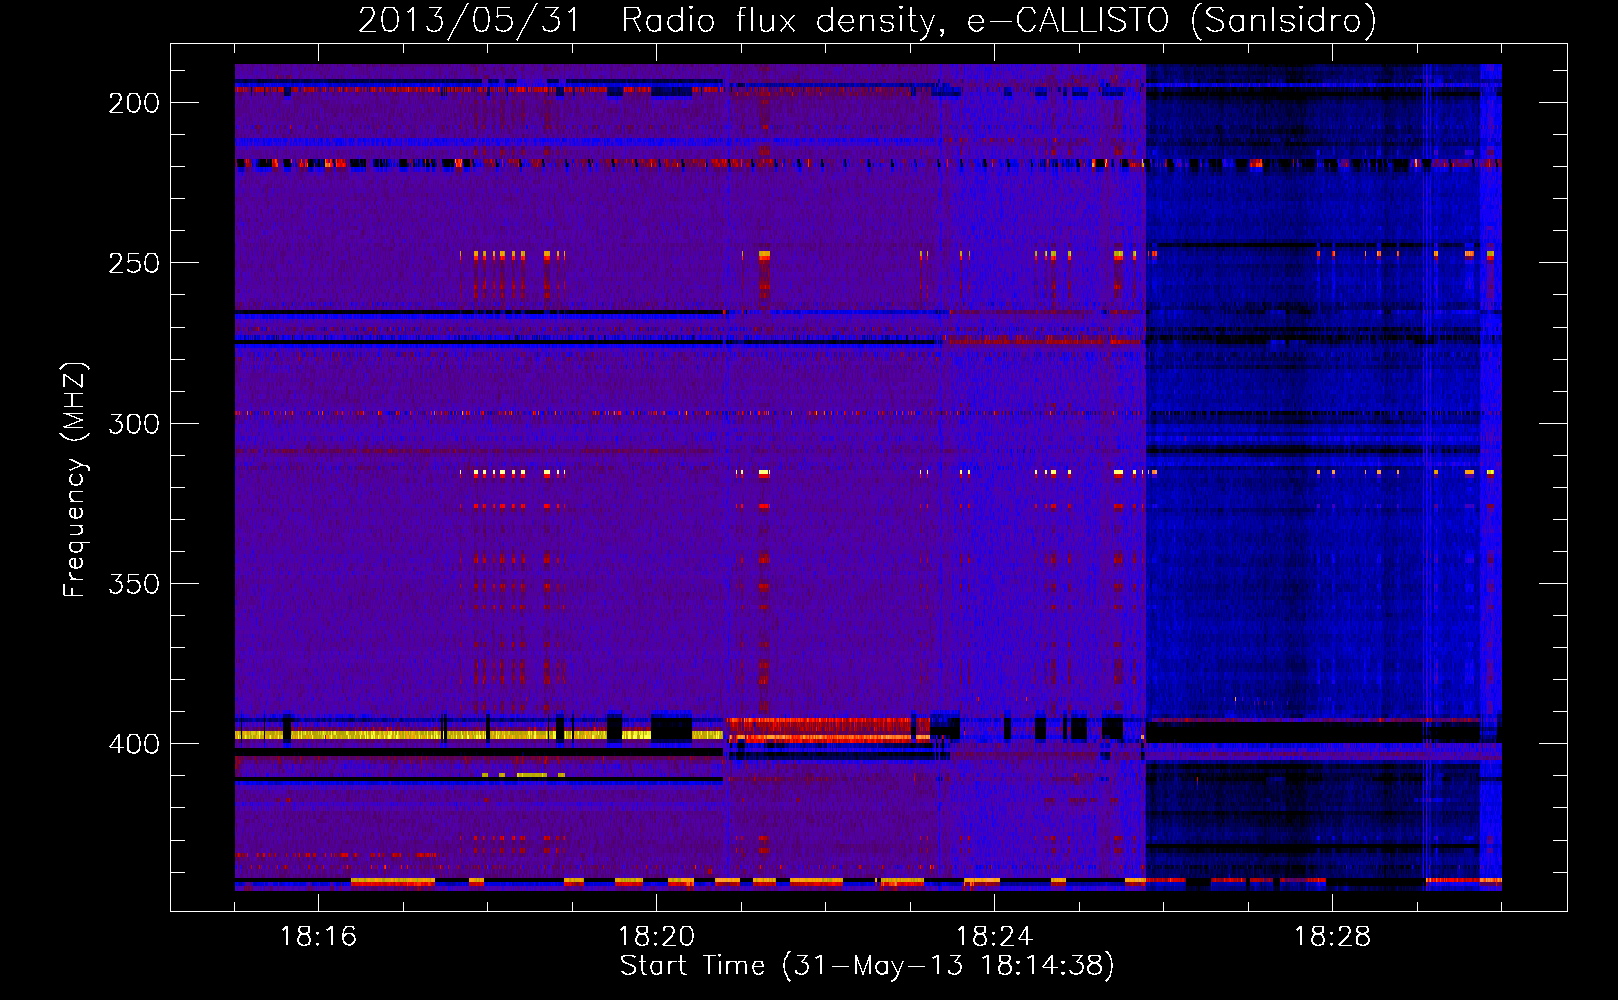1618x1000 pixels.
Task: Click the date '2013/05/31' in the title
Action: (470, 20)
